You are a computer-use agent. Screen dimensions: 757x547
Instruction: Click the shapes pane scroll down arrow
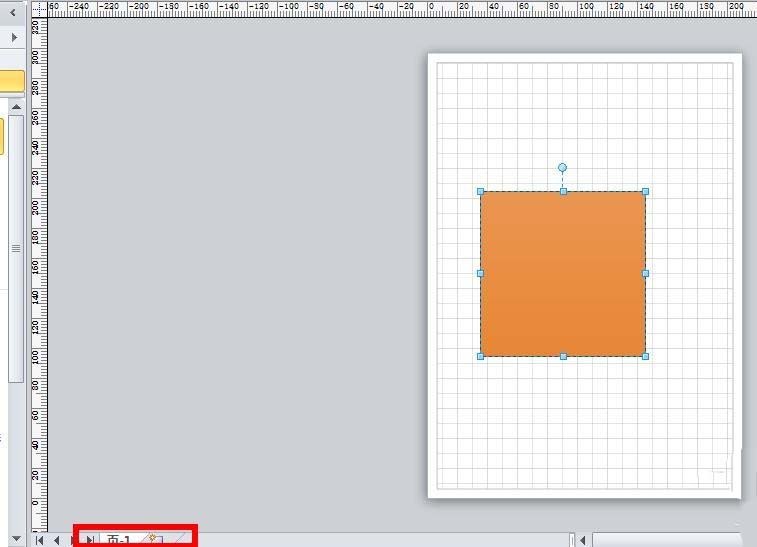(x=16, y=538)
